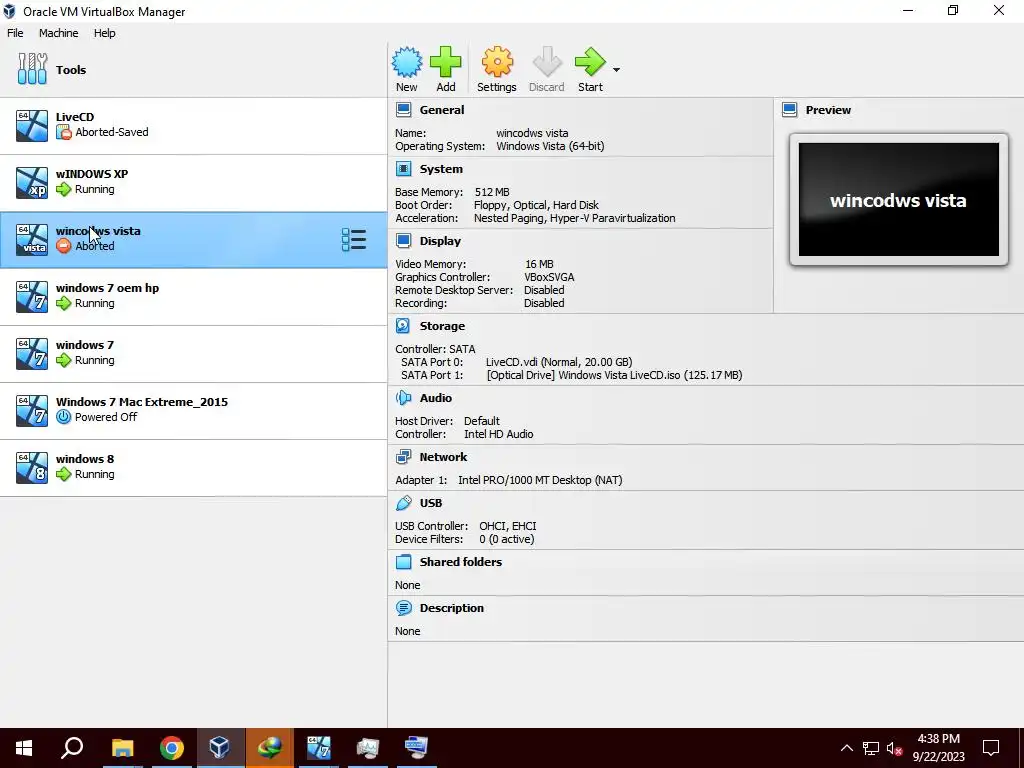Click the Network section icon

click(x=404, y=456)
